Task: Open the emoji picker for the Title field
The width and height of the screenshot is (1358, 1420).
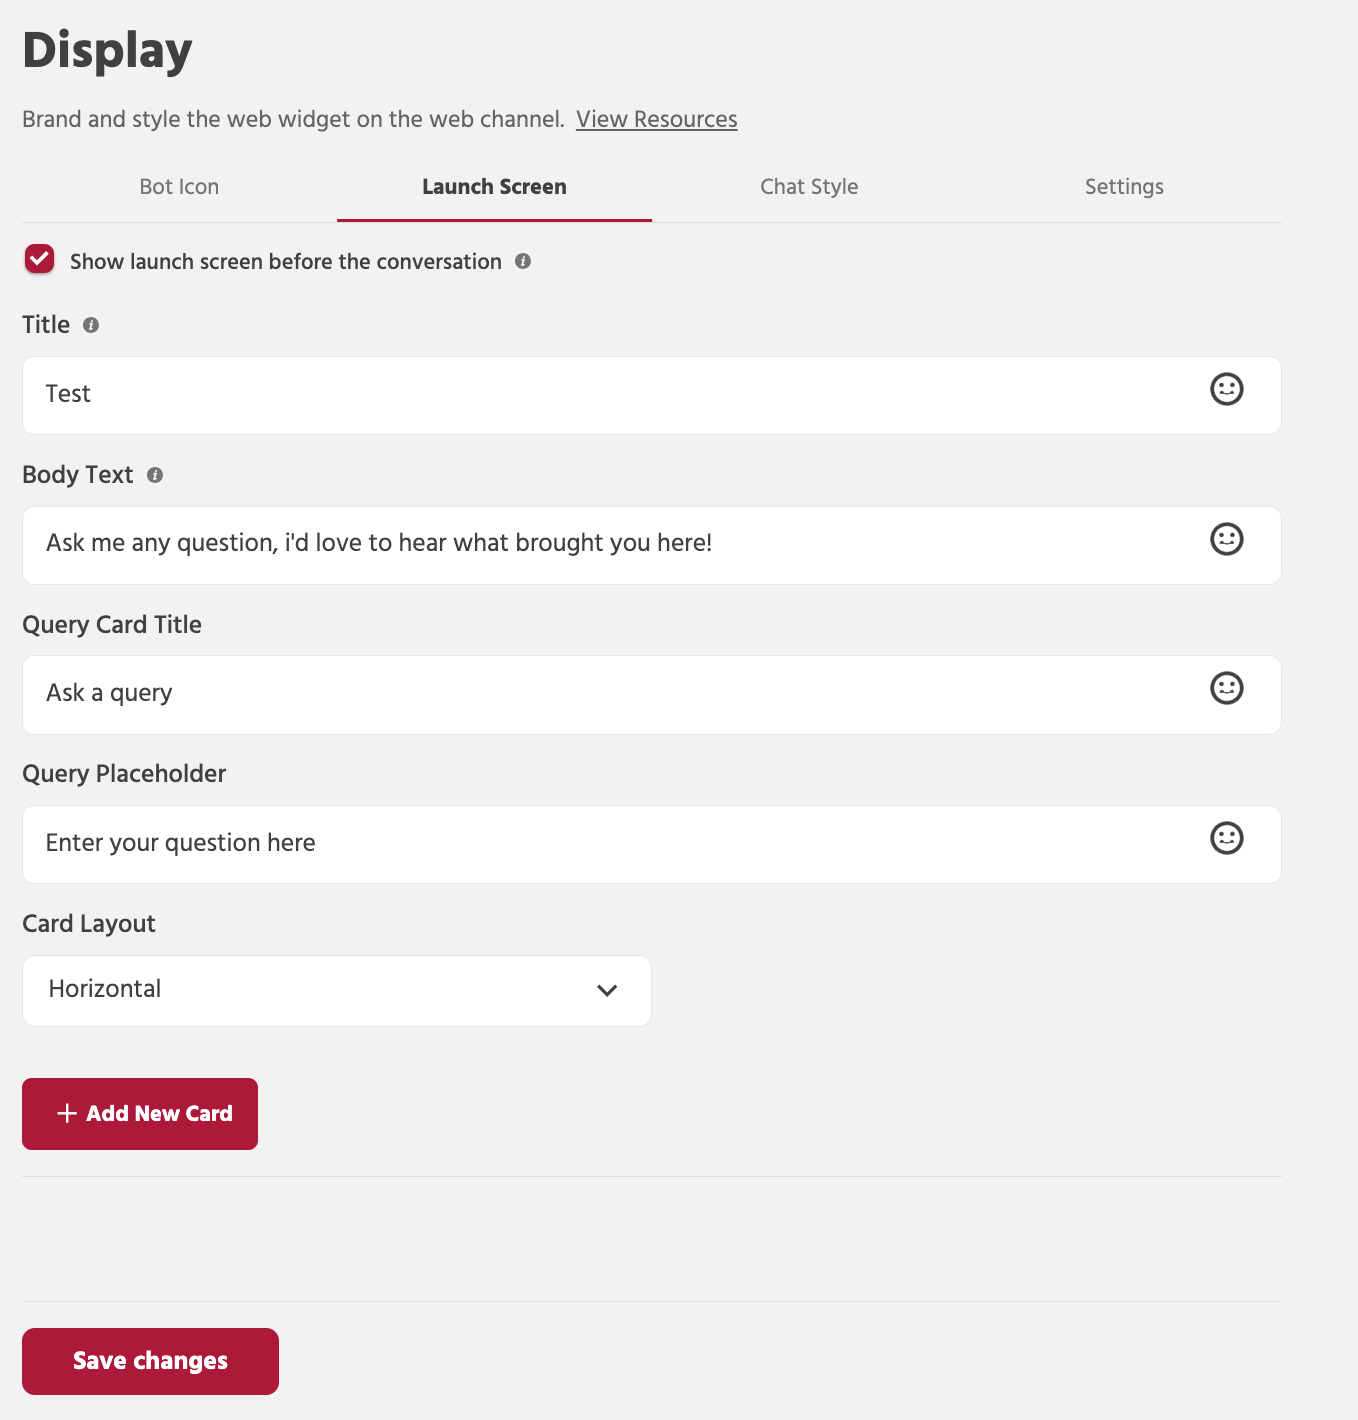Action: 1226,391
